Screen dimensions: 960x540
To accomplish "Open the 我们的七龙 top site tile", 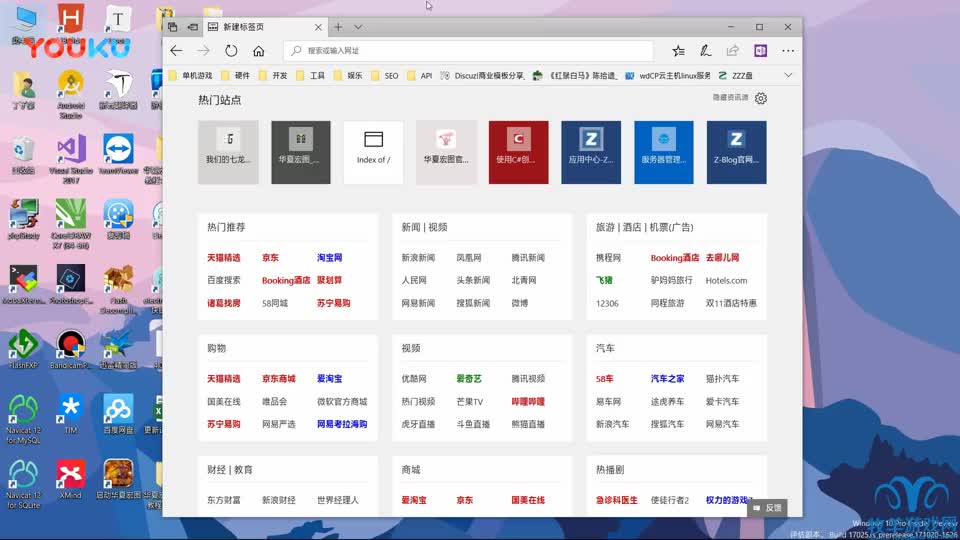I will 228,152.
